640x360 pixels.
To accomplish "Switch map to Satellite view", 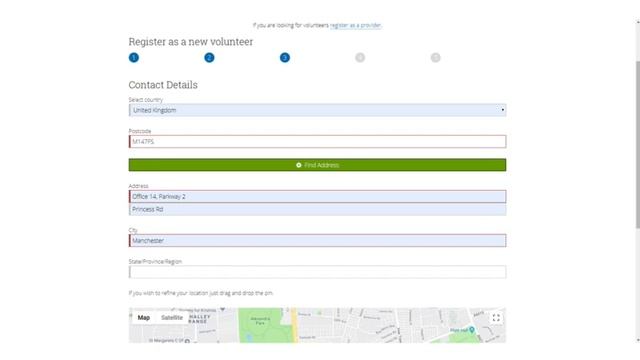I will click(x=172, y=318).
